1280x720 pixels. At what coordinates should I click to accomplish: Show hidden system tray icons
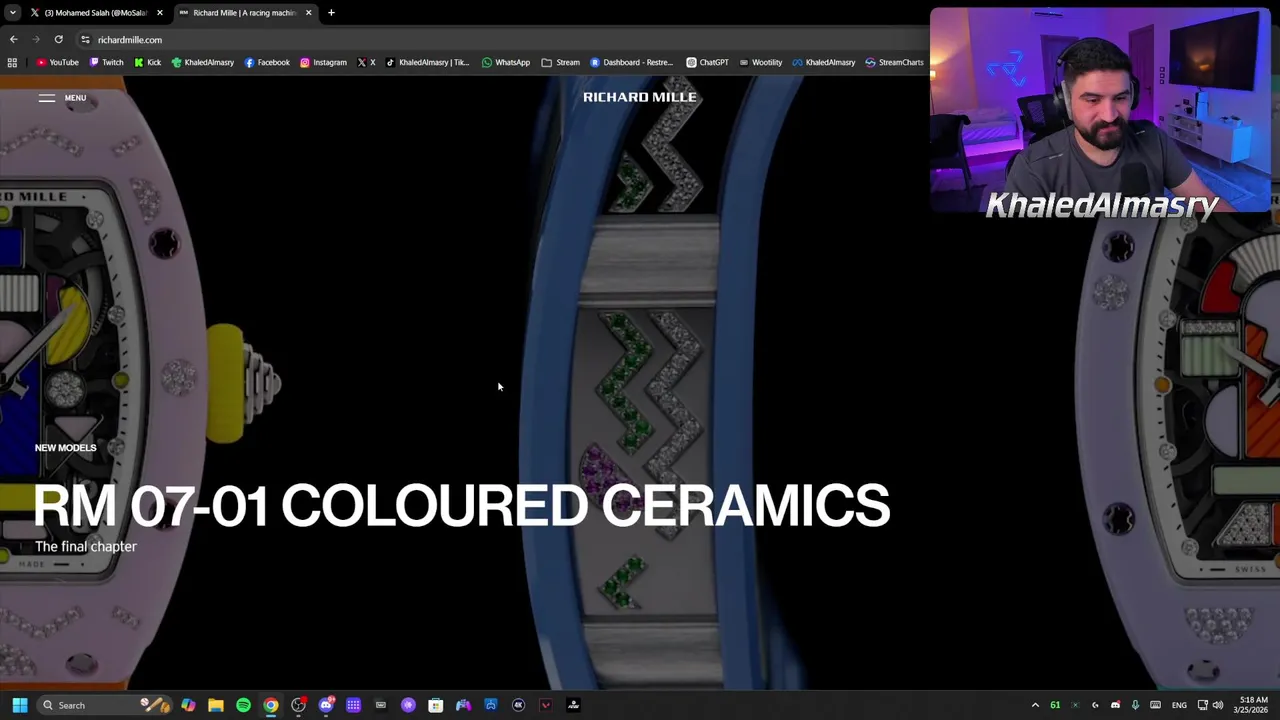[x=1035, y=705]
